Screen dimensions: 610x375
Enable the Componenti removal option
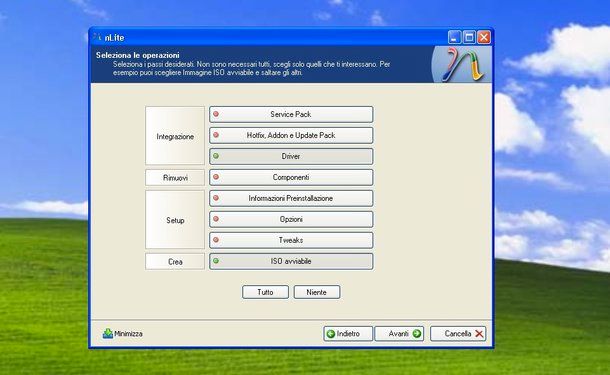coord(291,177)
